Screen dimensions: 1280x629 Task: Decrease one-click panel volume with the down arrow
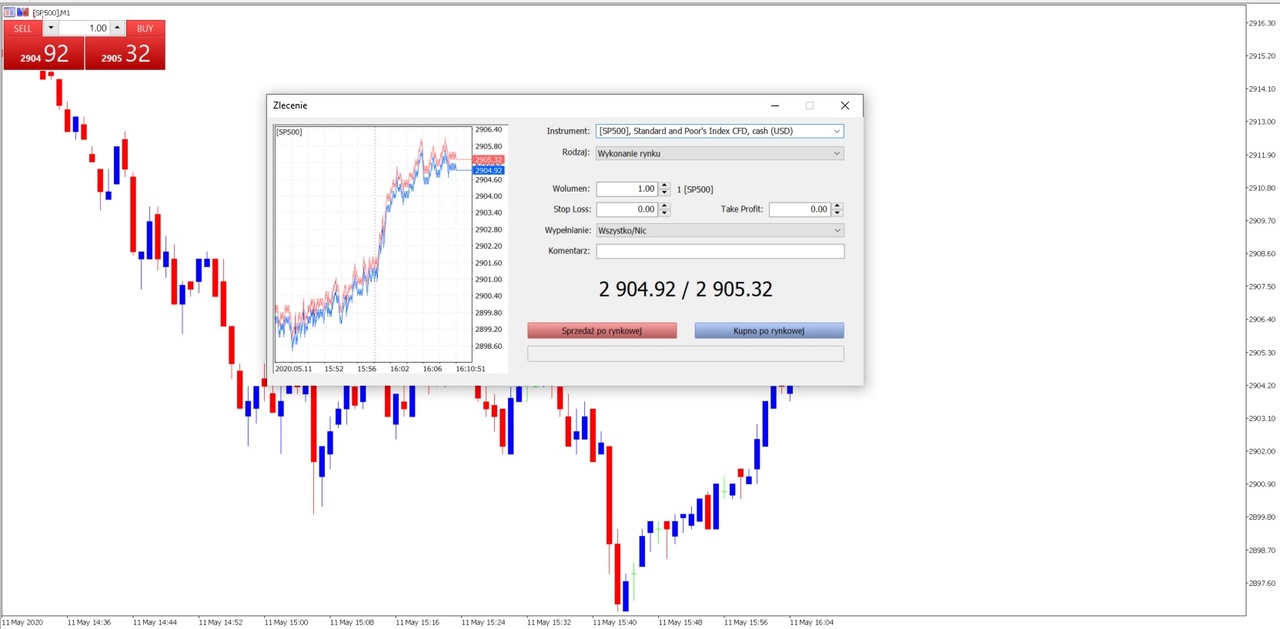(51, 28)
